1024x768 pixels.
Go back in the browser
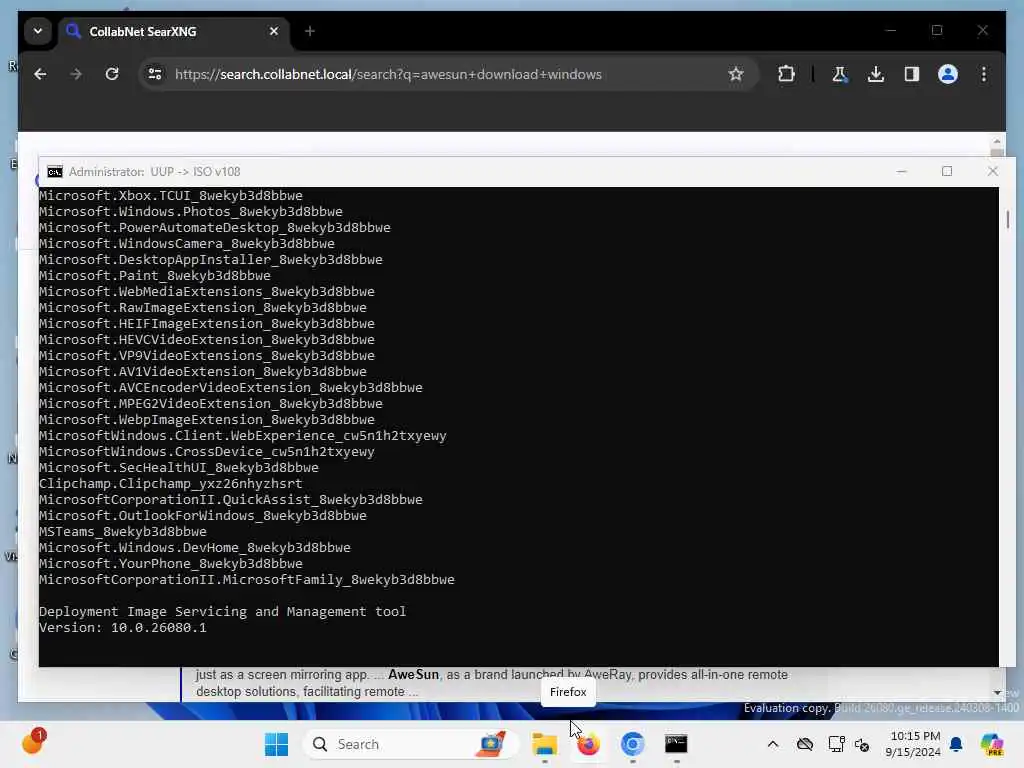pos(40,74)
